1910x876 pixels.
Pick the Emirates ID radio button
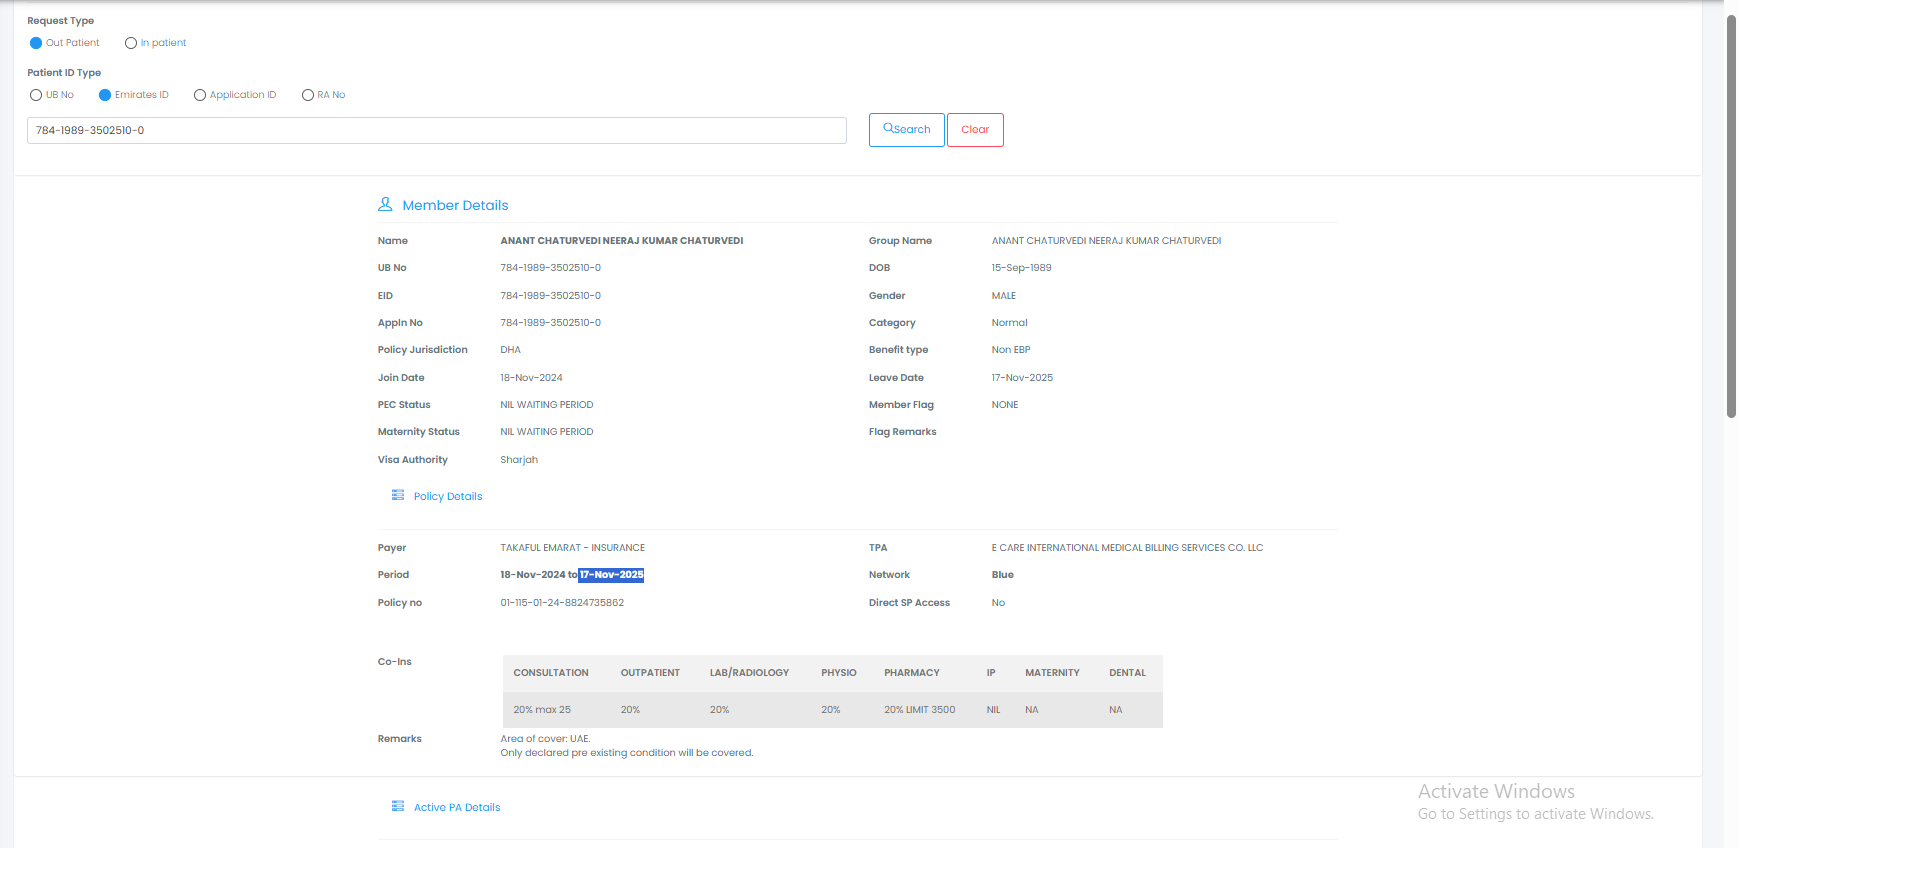pyautogui.click(x=105, y=95)
